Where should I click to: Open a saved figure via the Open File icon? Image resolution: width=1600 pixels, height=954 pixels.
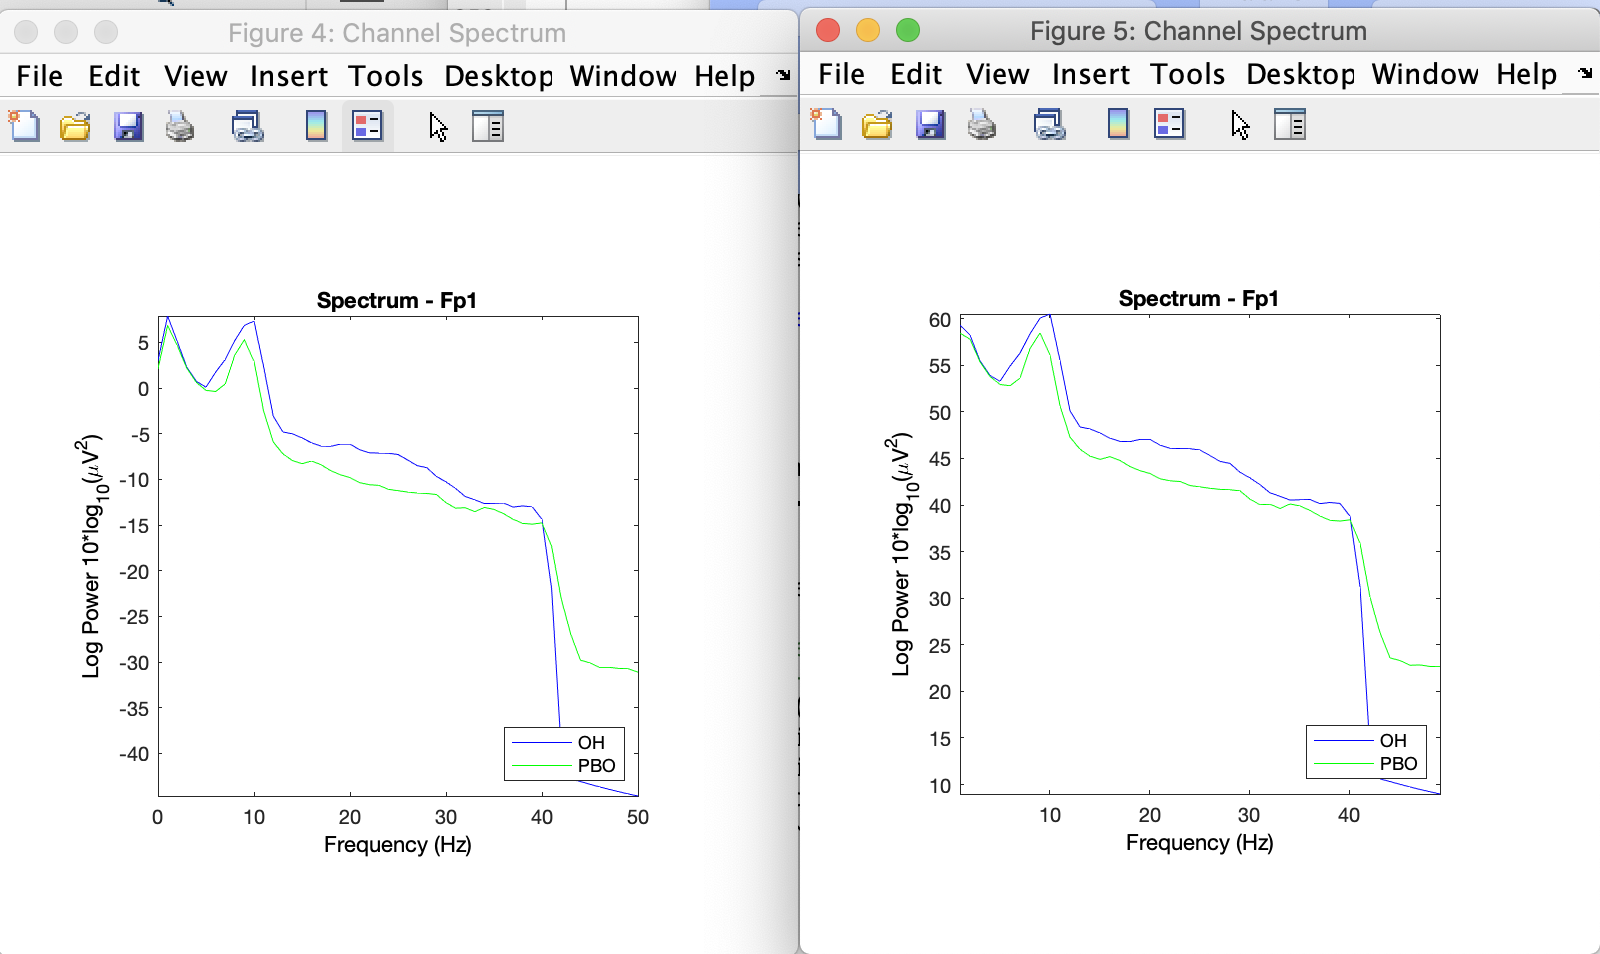(75, 125)
